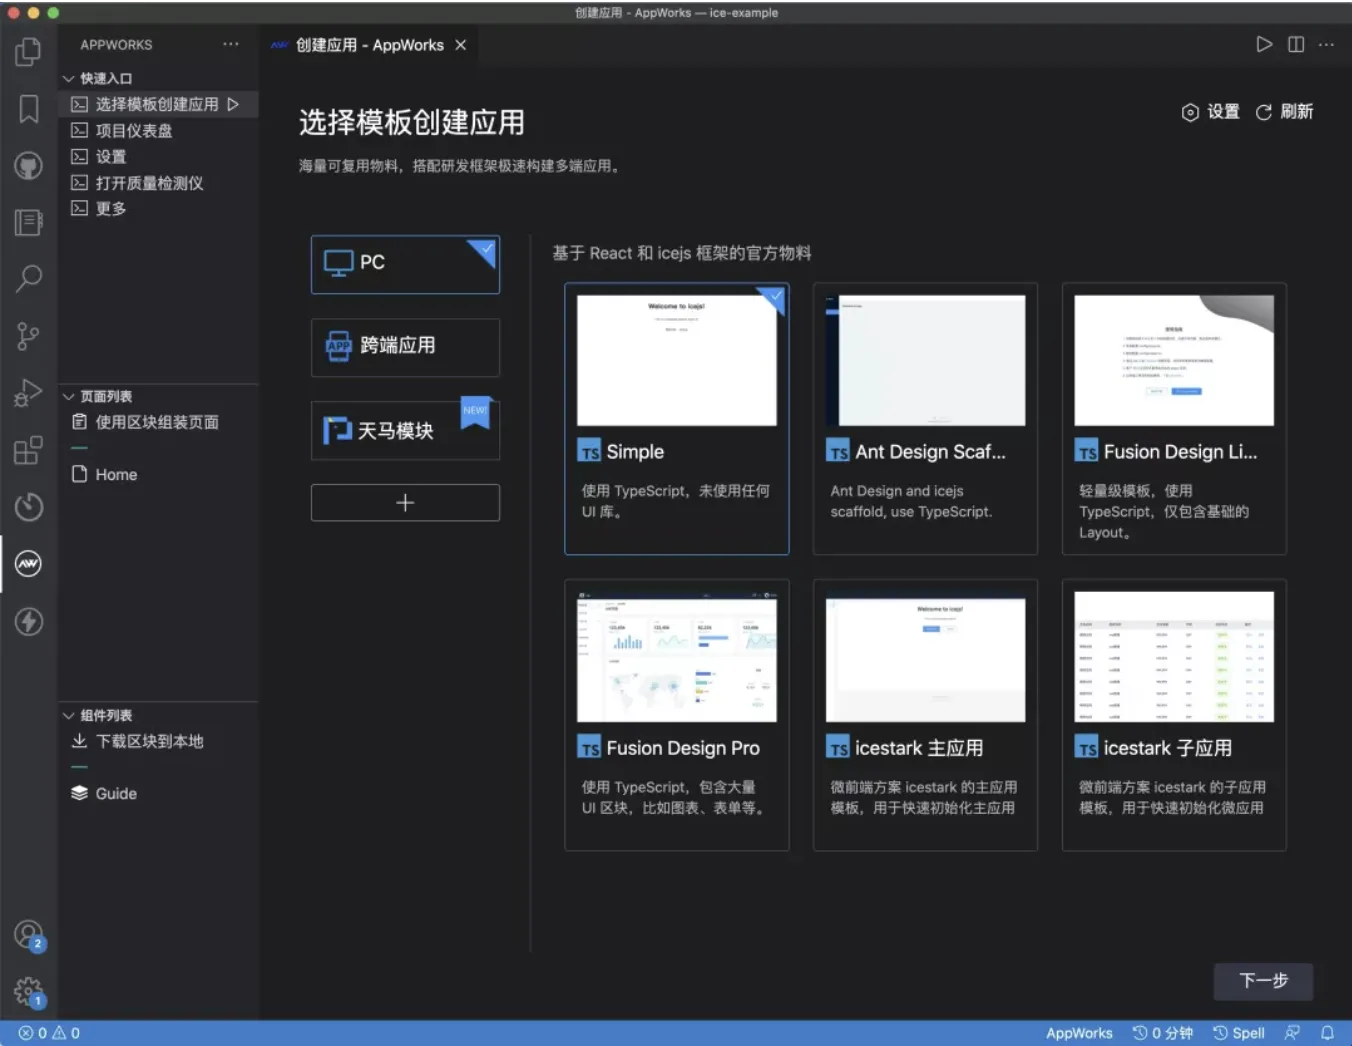Select the Ant Design Scaffold template card
This screenshot has height=1046, width=1352.
(x=925, y=419)
